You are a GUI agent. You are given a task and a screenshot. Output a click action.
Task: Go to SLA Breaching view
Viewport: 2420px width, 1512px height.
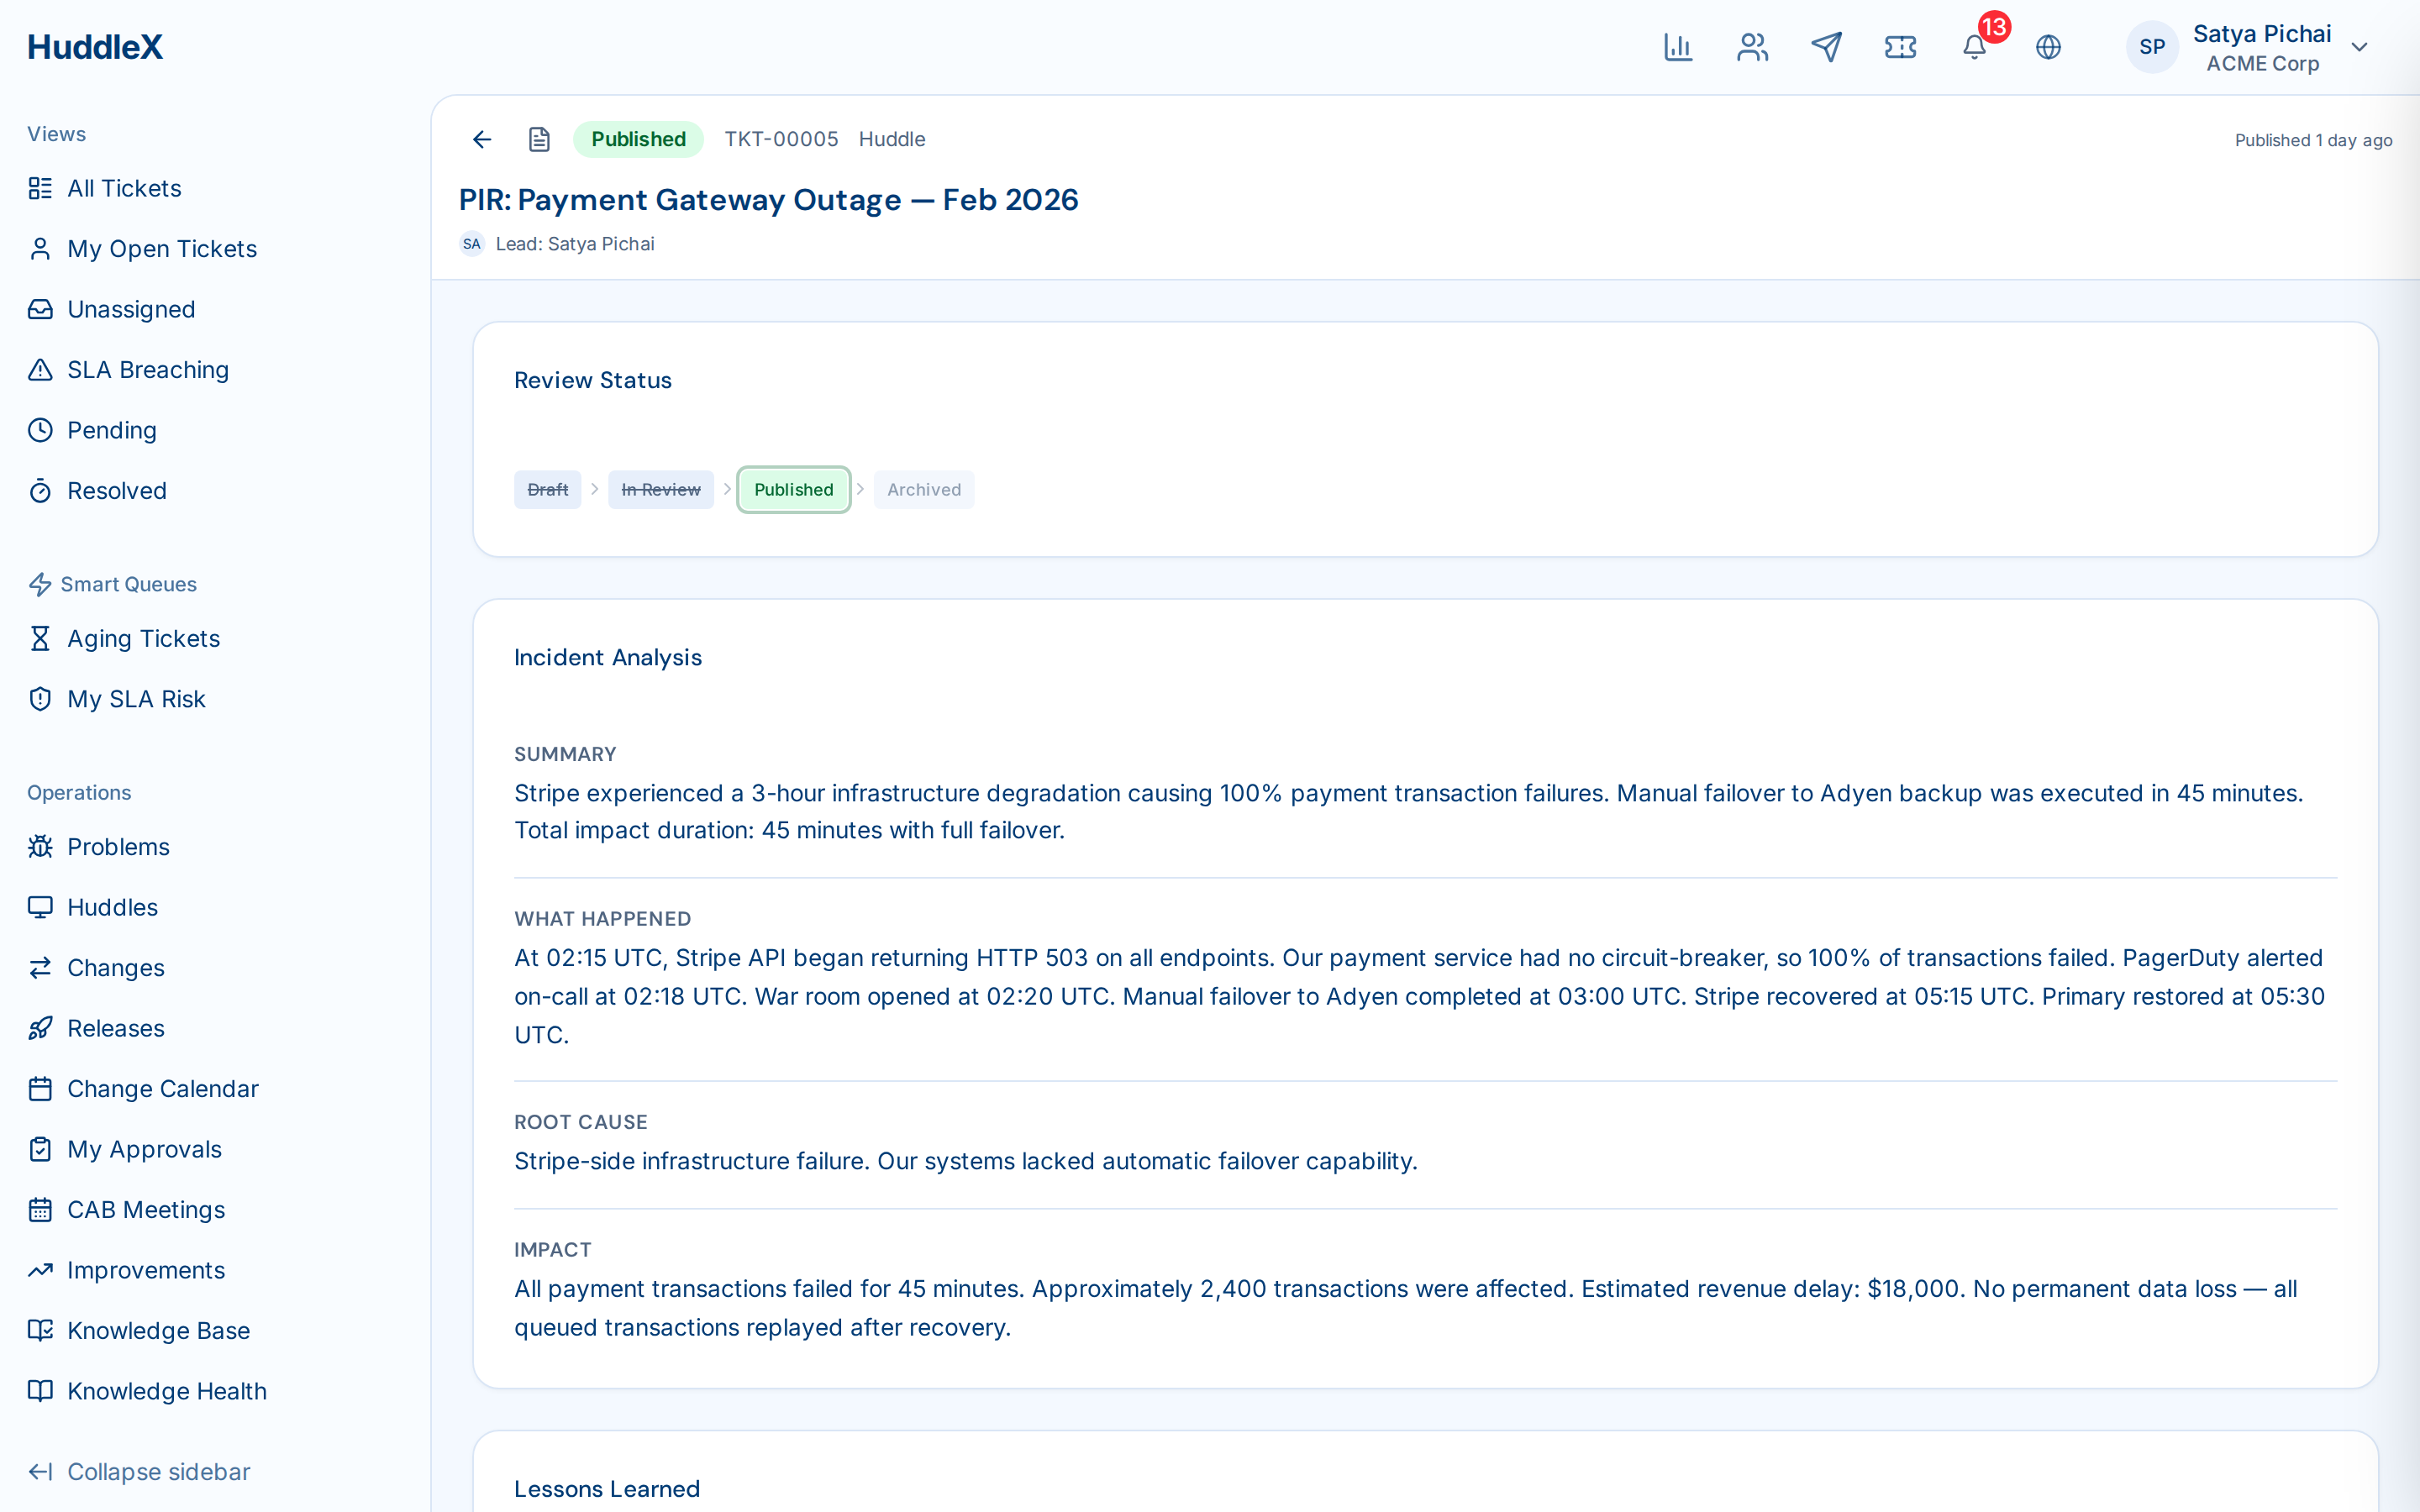tap(129, 370)
